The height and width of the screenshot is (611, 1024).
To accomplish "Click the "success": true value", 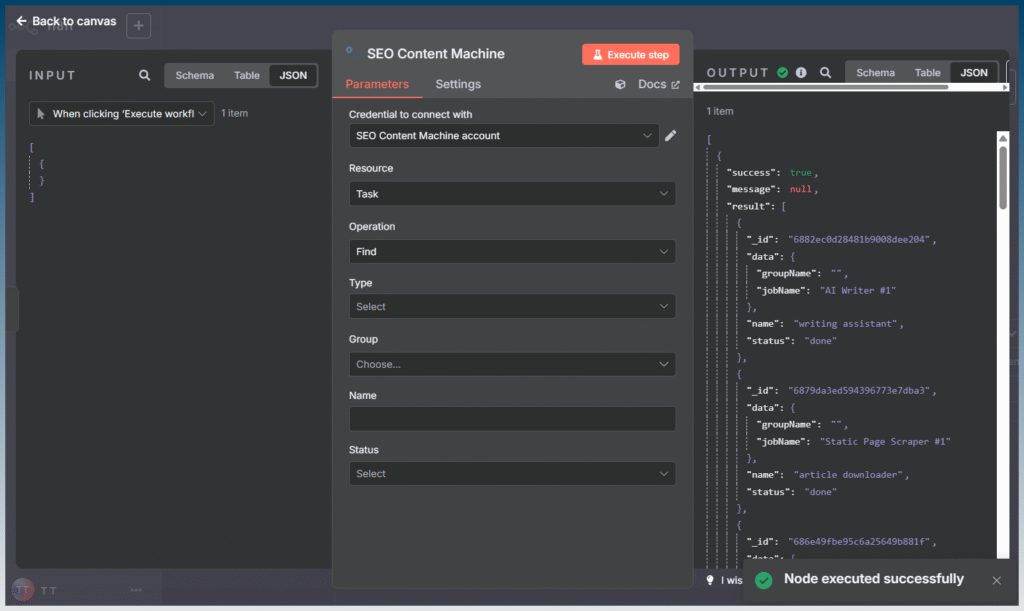I will click(x=800, y=173).
